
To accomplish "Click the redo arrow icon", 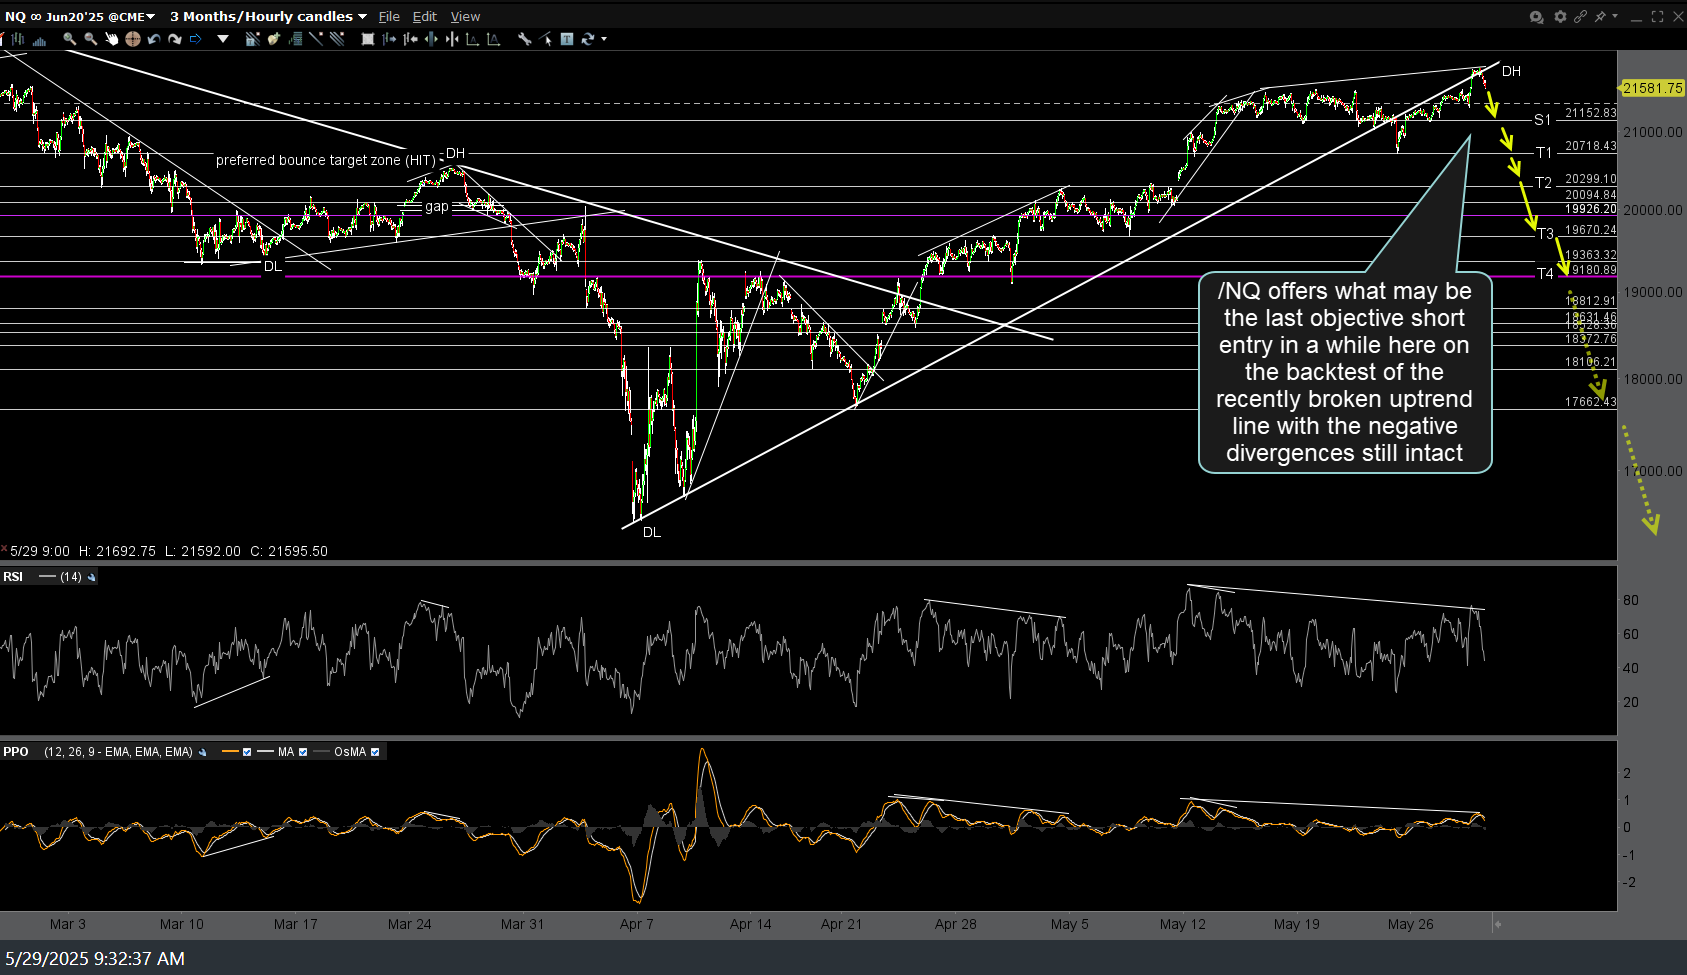I will (x=175, y=39).
